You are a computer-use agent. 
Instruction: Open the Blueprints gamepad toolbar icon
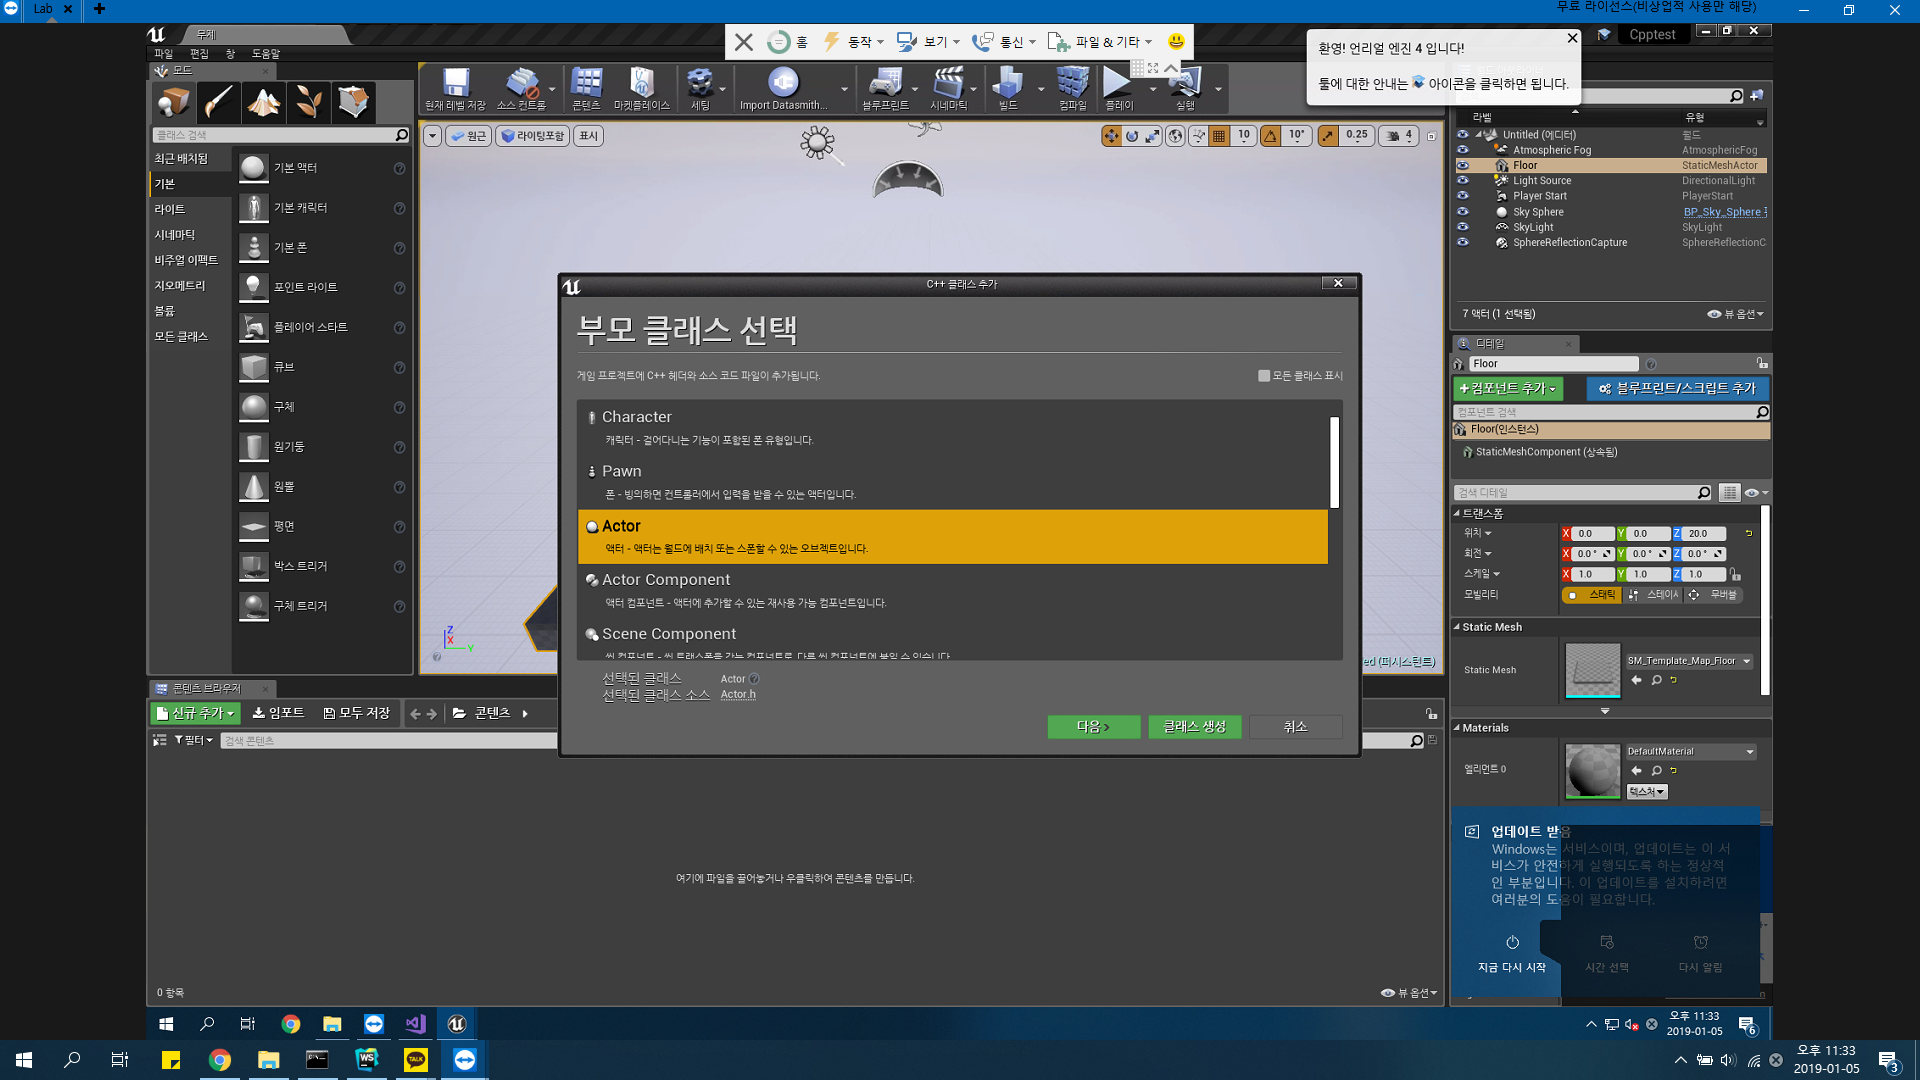tap(885, 88)
